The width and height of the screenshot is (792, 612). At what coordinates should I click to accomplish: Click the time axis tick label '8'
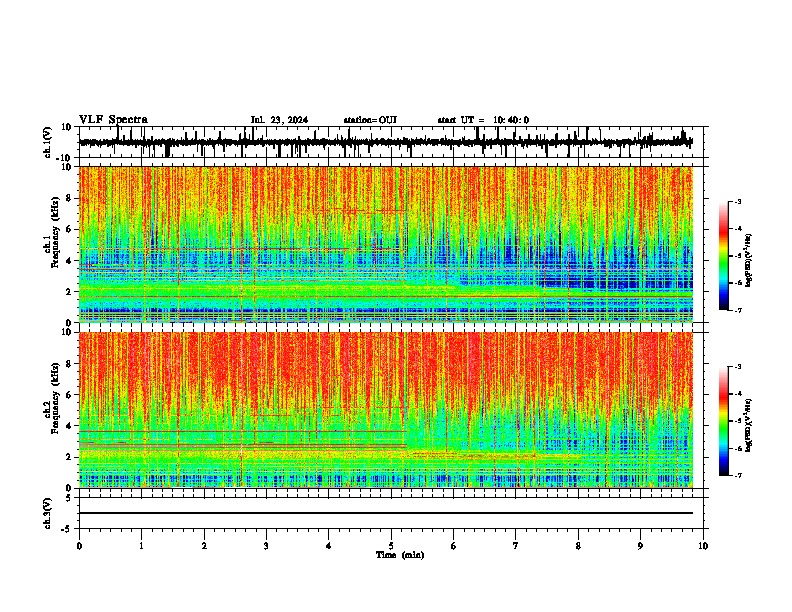tap(578, 546)
